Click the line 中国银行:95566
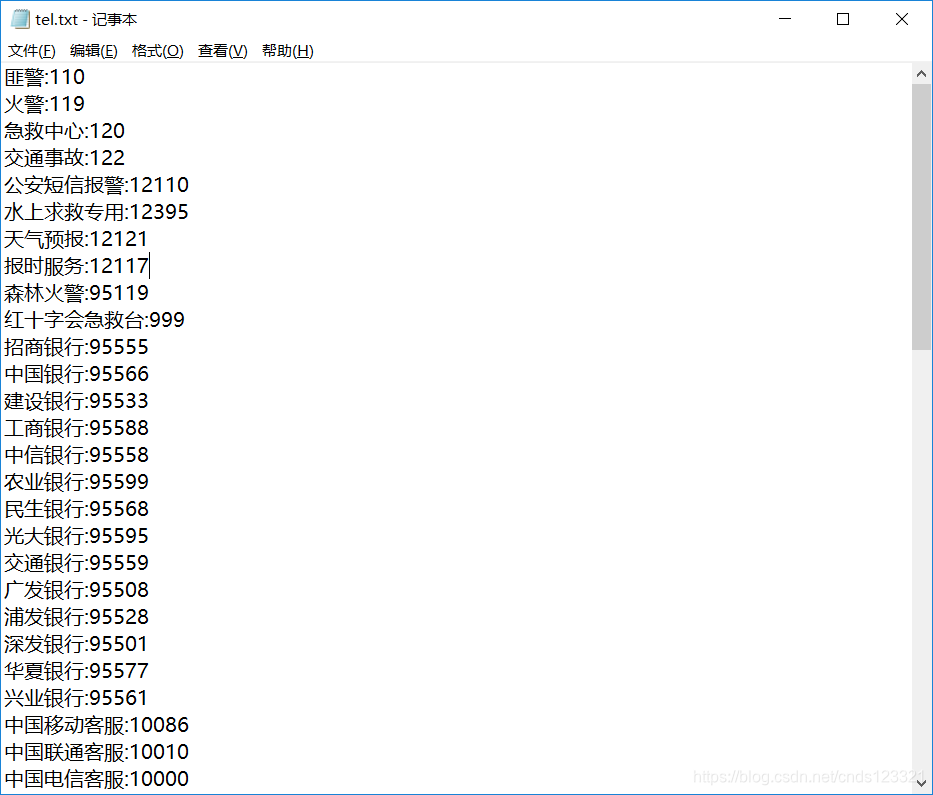Screen dimensions: 933x795 pyautogui.click(x=76, y=374)
